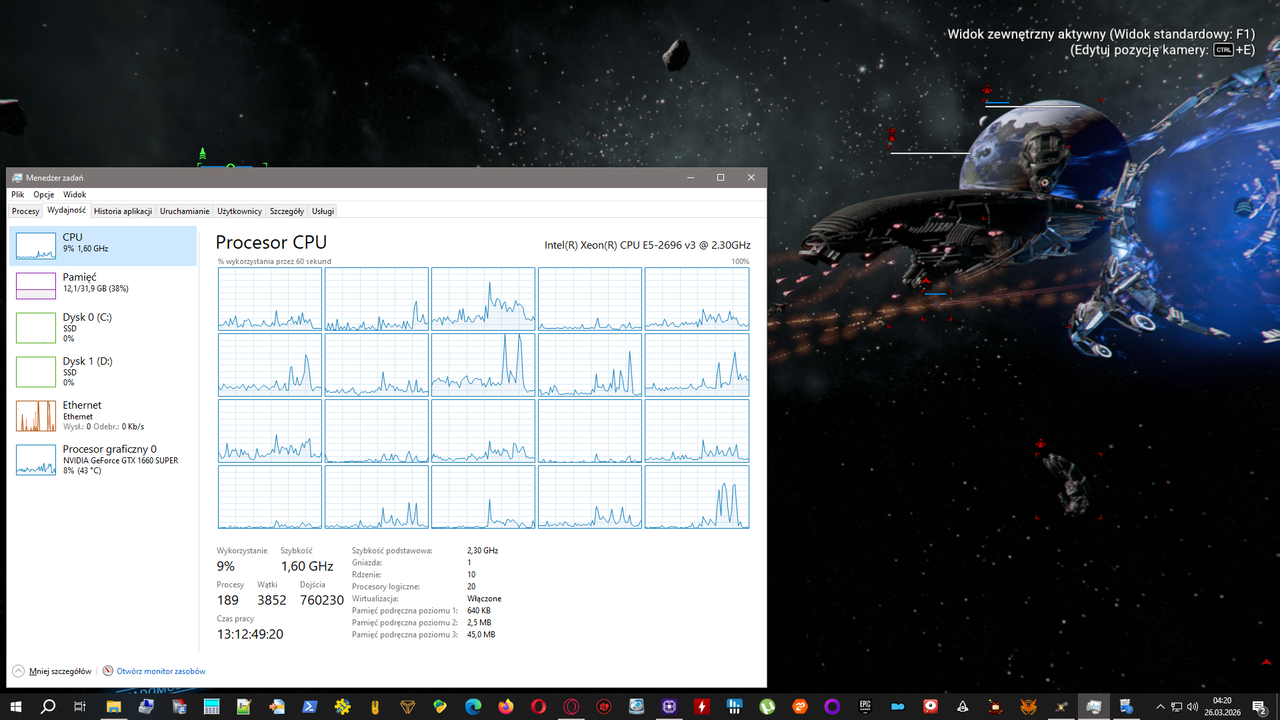Image resolution: width=1280 pixels, height=720 pixels.
Task: Click the CPU mini graph thumbnail
Action: (36, 245)
